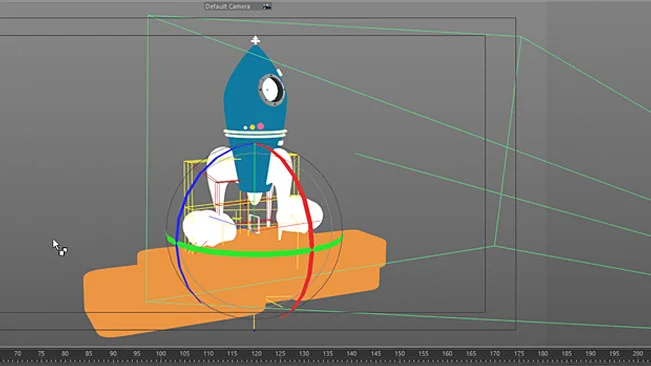Jump to frame 105 on the timeline ruler

[184, 354]
